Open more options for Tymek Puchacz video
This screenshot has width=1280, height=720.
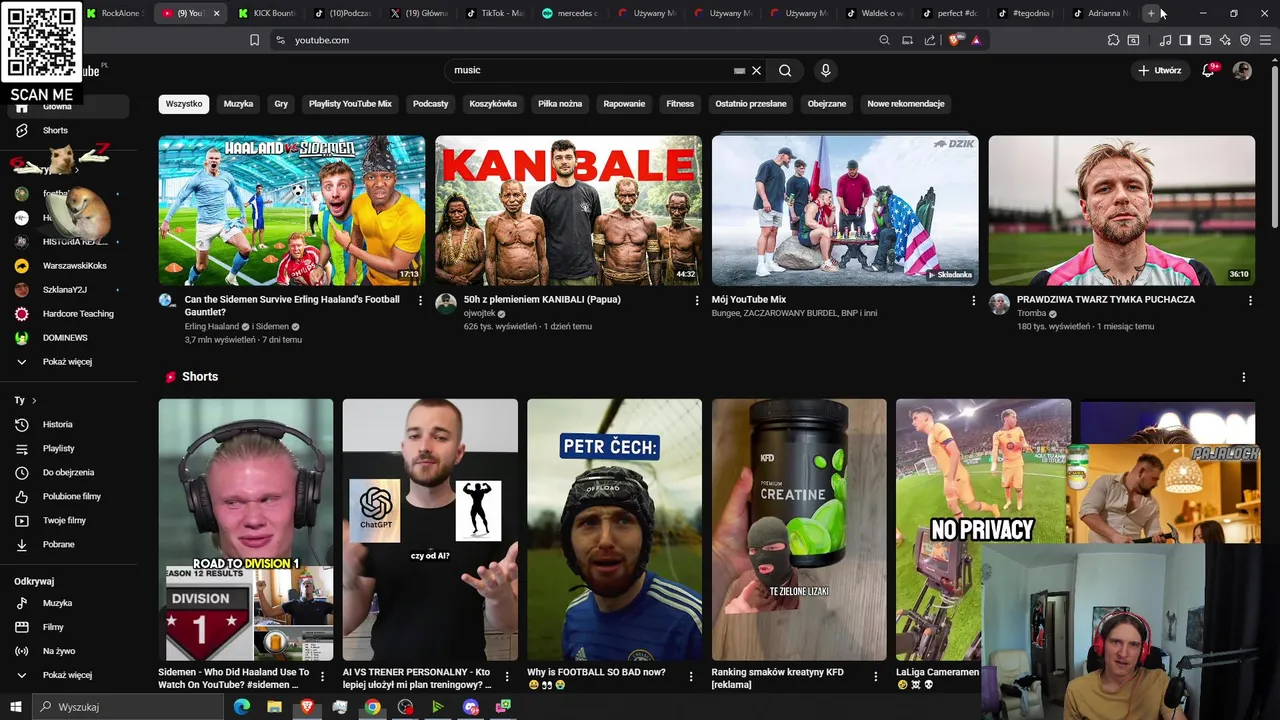1250,300
